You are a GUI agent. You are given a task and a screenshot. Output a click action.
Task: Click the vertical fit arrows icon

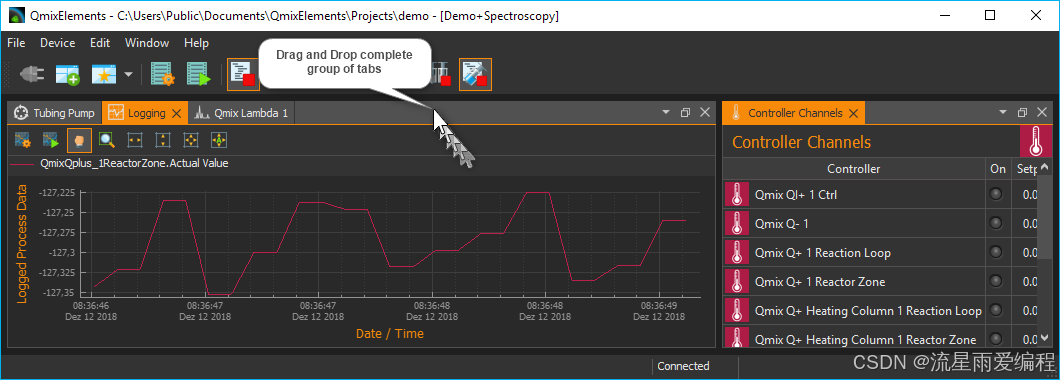point(163,140)
